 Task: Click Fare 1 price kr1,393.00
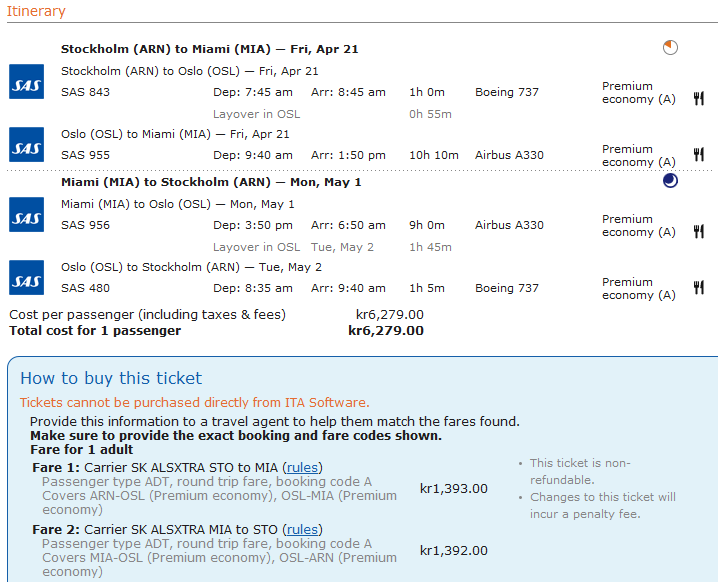[453, 489]
